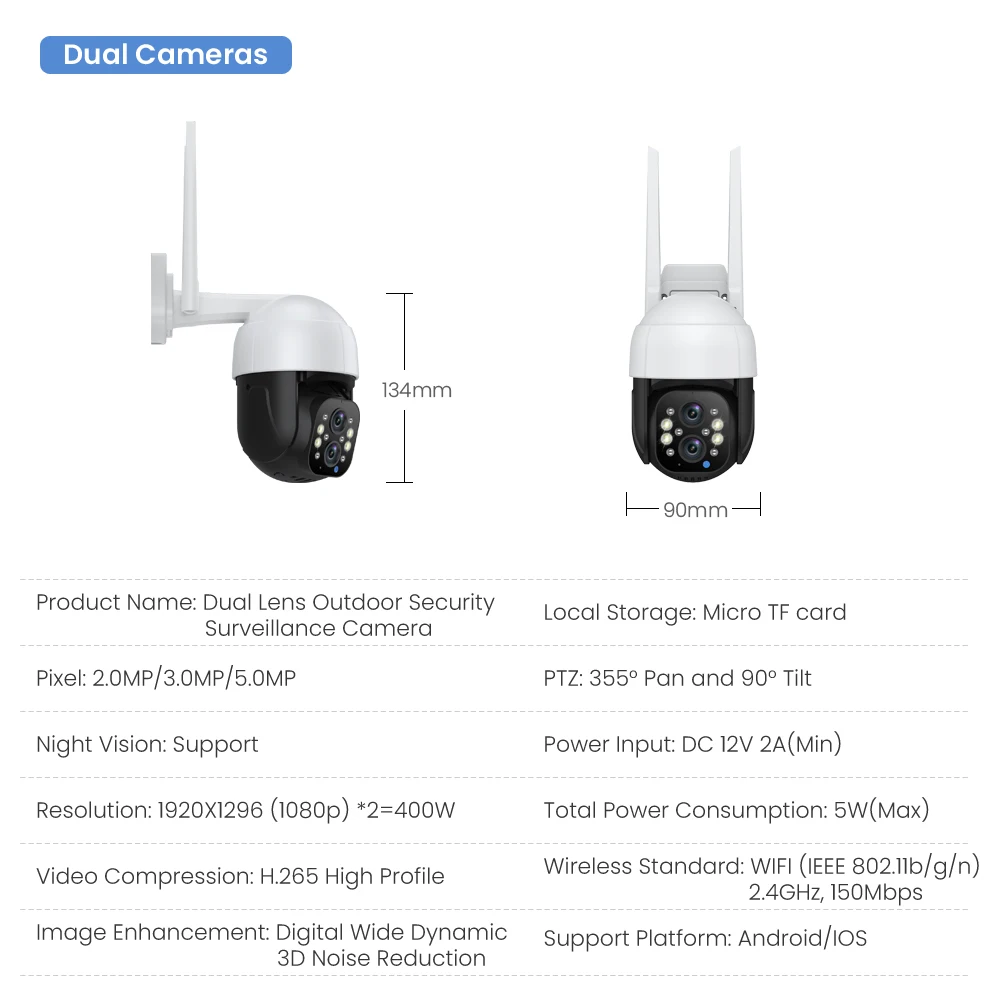This screenshot has height=1000, width=1000.
Task: Click the Dual Cameras blue badge
Action: point(166,55)
